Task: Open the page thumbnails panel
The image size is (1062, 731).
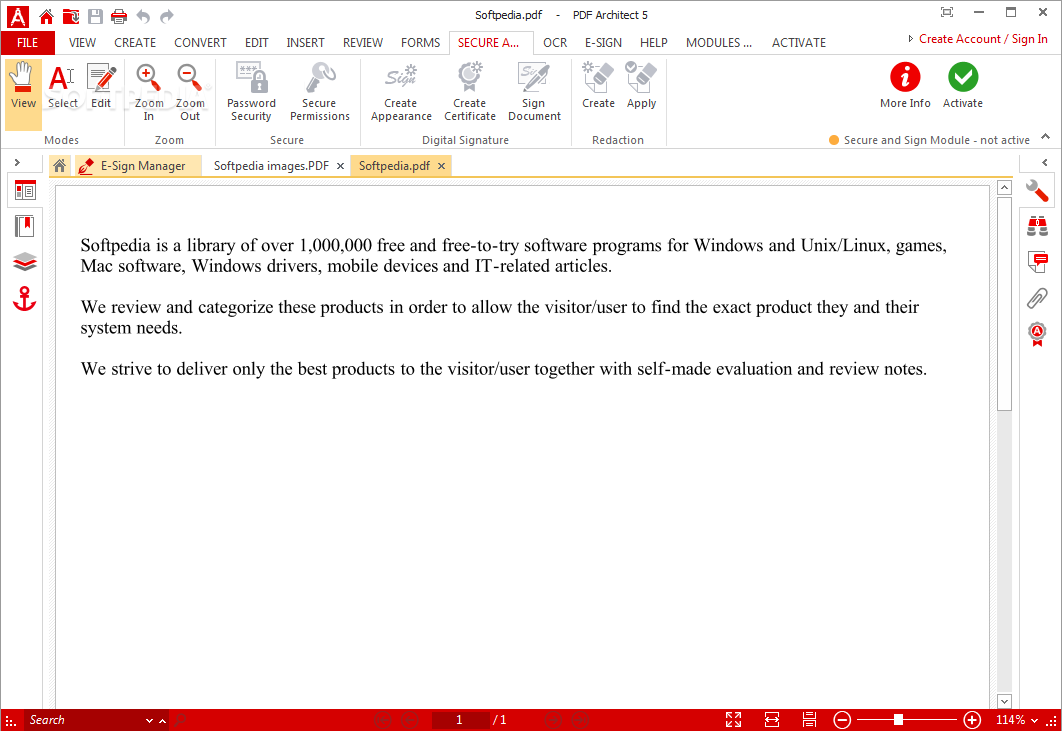Action: pyautogui.click(x=25, y=191)
